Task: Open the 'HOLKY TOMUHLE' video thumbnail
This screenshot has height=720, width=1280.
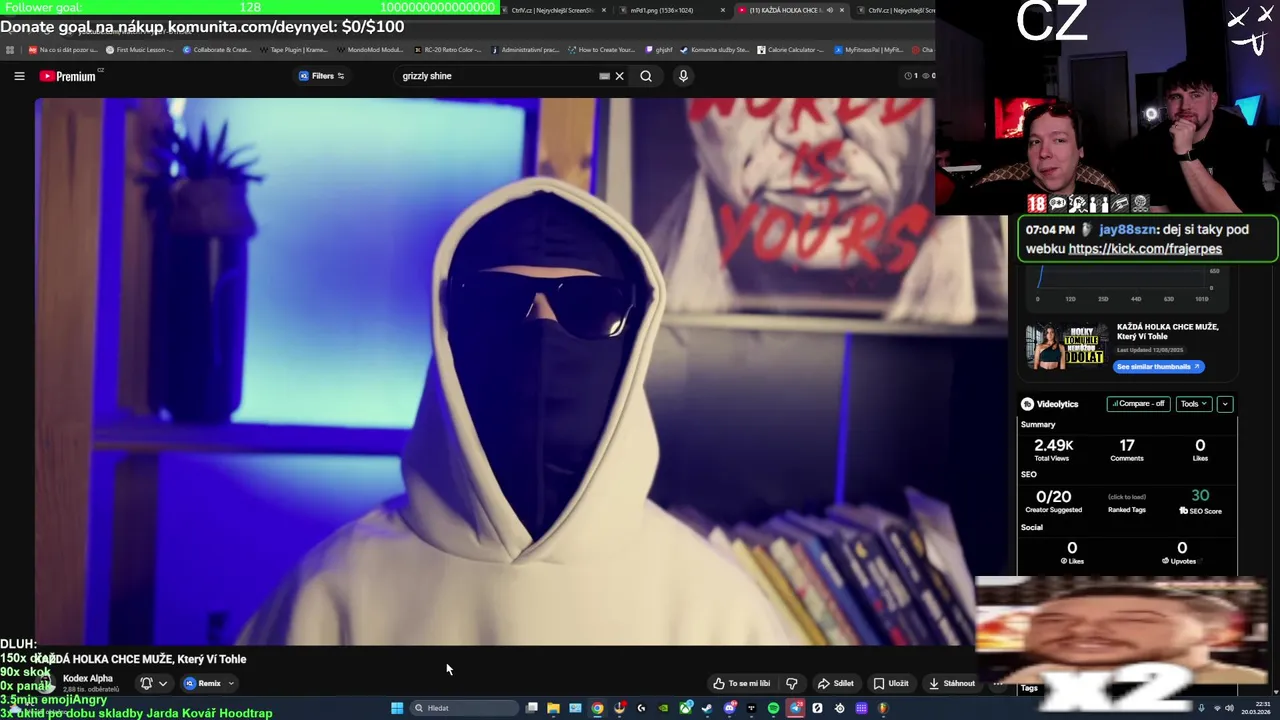Action: point(1066,347)
